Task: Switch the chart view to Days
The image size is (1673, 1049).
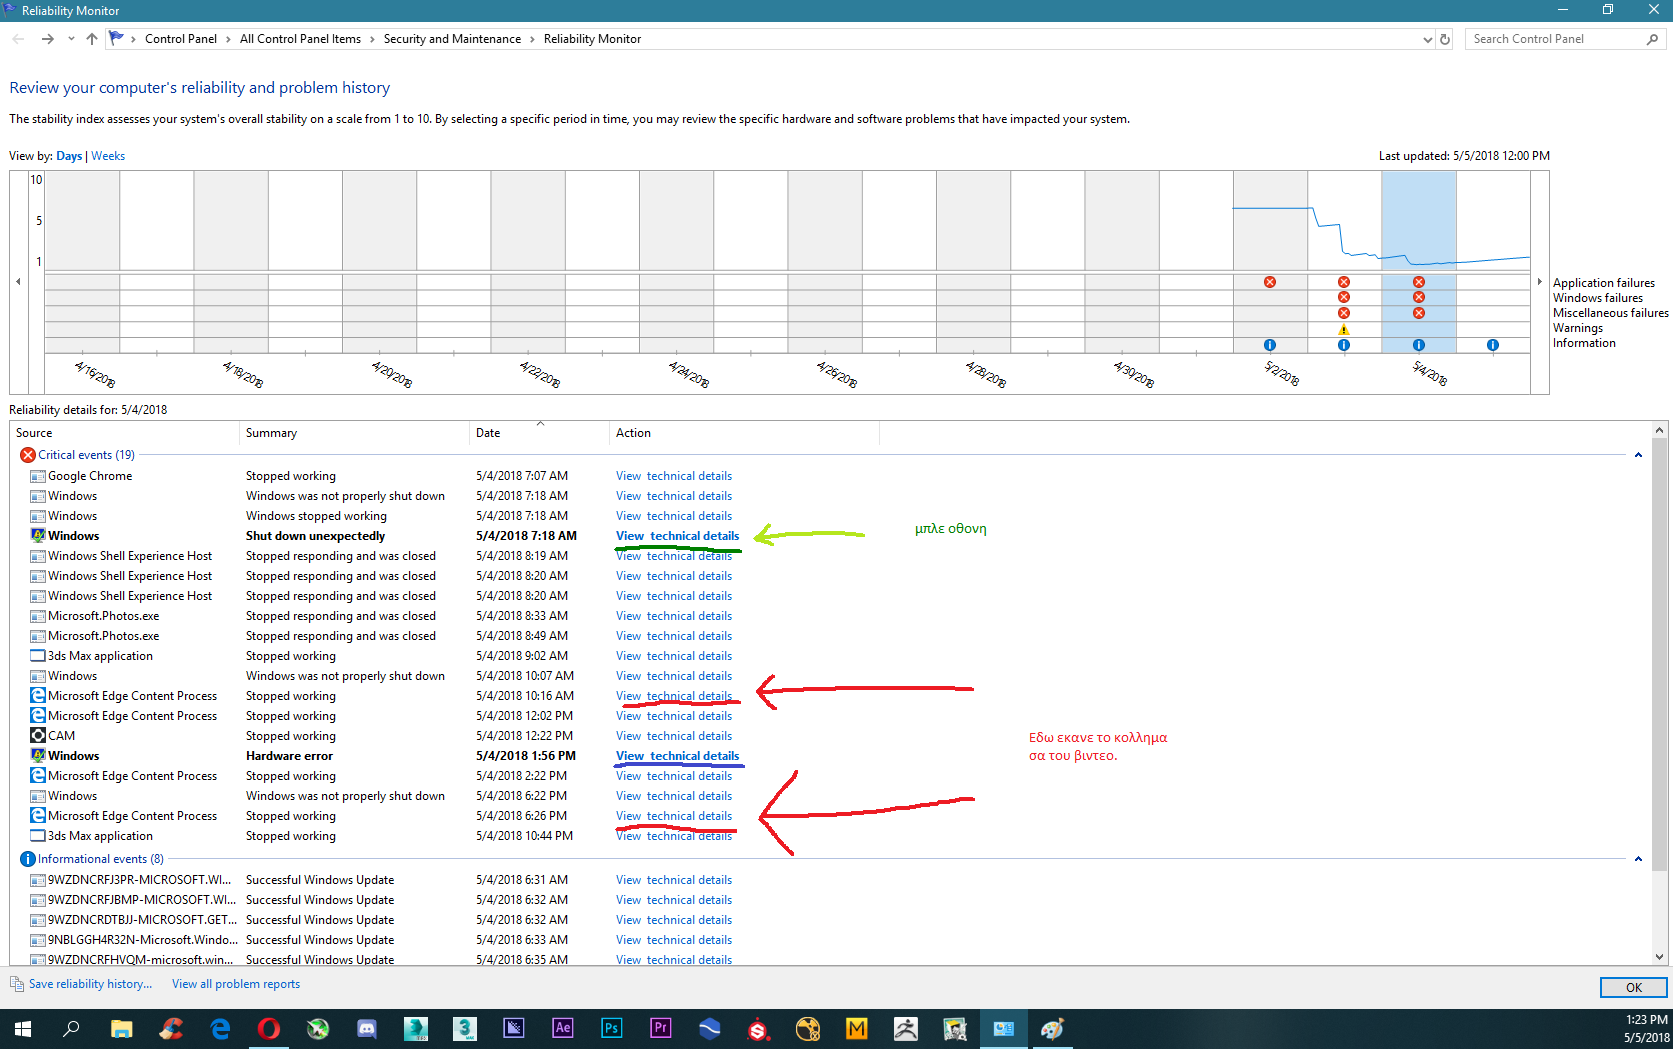Action: tap(69, 156)
